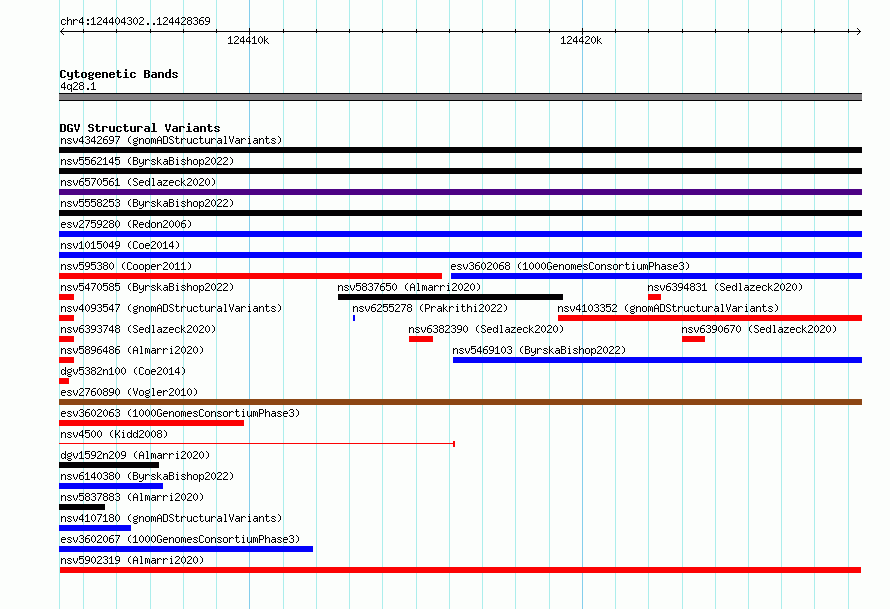Viewport: 890px width, 609px height.
Task: Open variant dgv5382n100 (Coe2014) label
Action: pos(123,371)
